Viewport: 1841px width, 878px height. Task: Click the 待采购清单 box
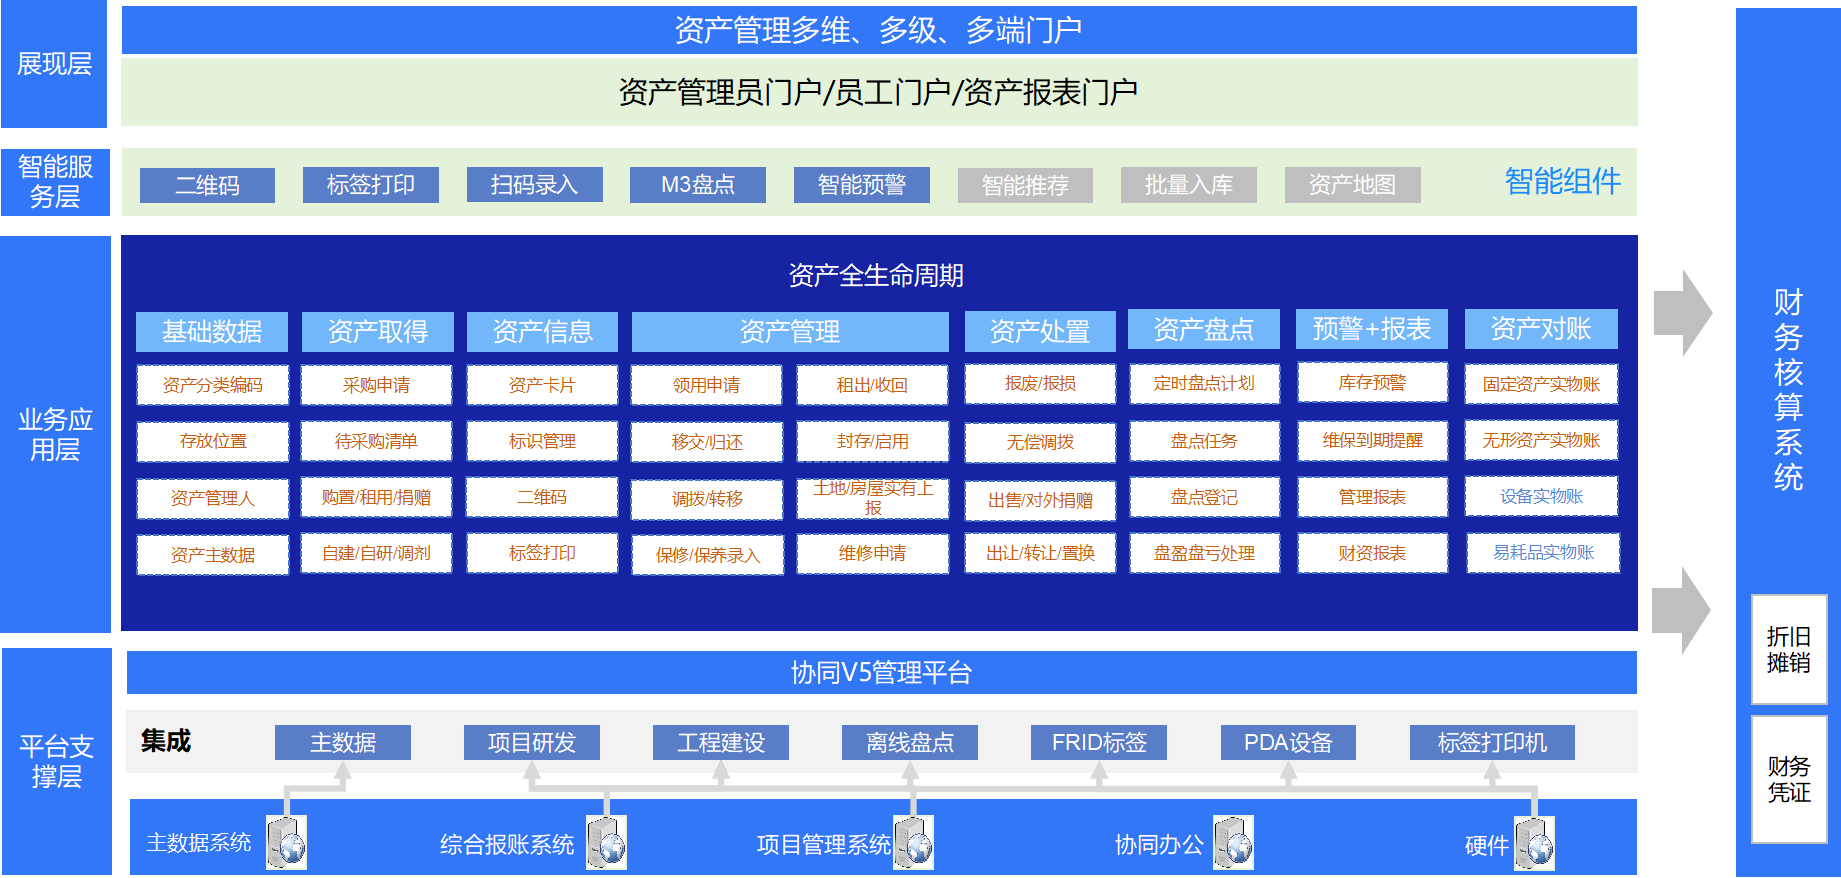377,441
